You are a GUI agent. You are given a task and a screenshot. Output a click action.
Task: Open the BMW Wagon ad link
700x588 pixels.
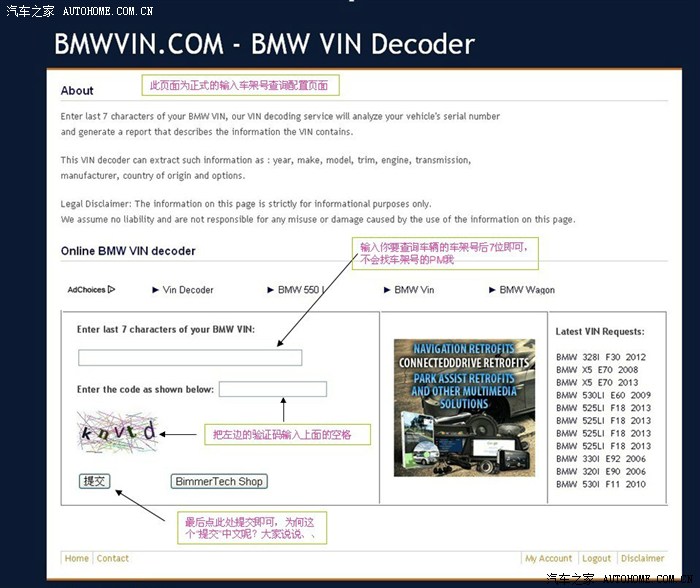pos(525,290)
